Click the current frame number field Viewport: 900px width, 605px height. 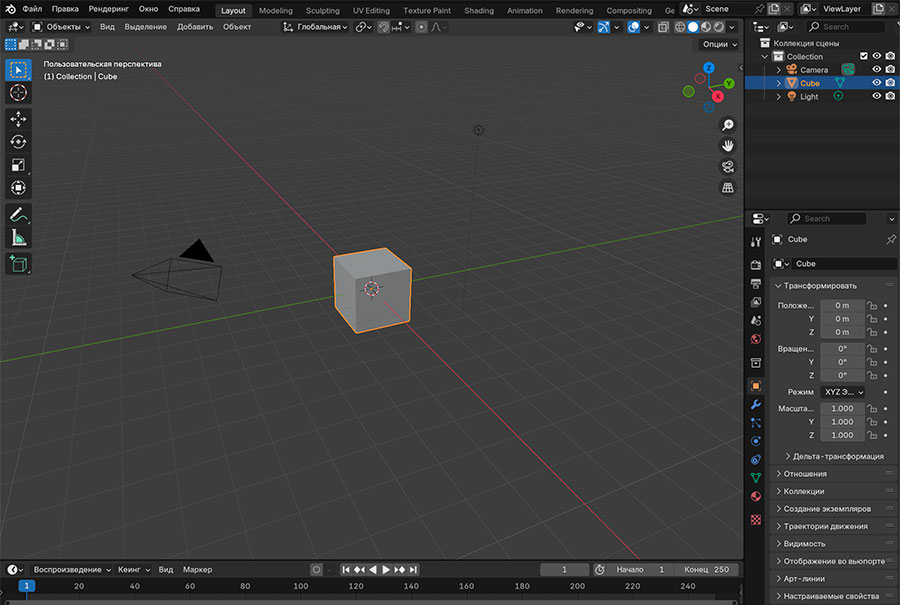tap(564, 569)
